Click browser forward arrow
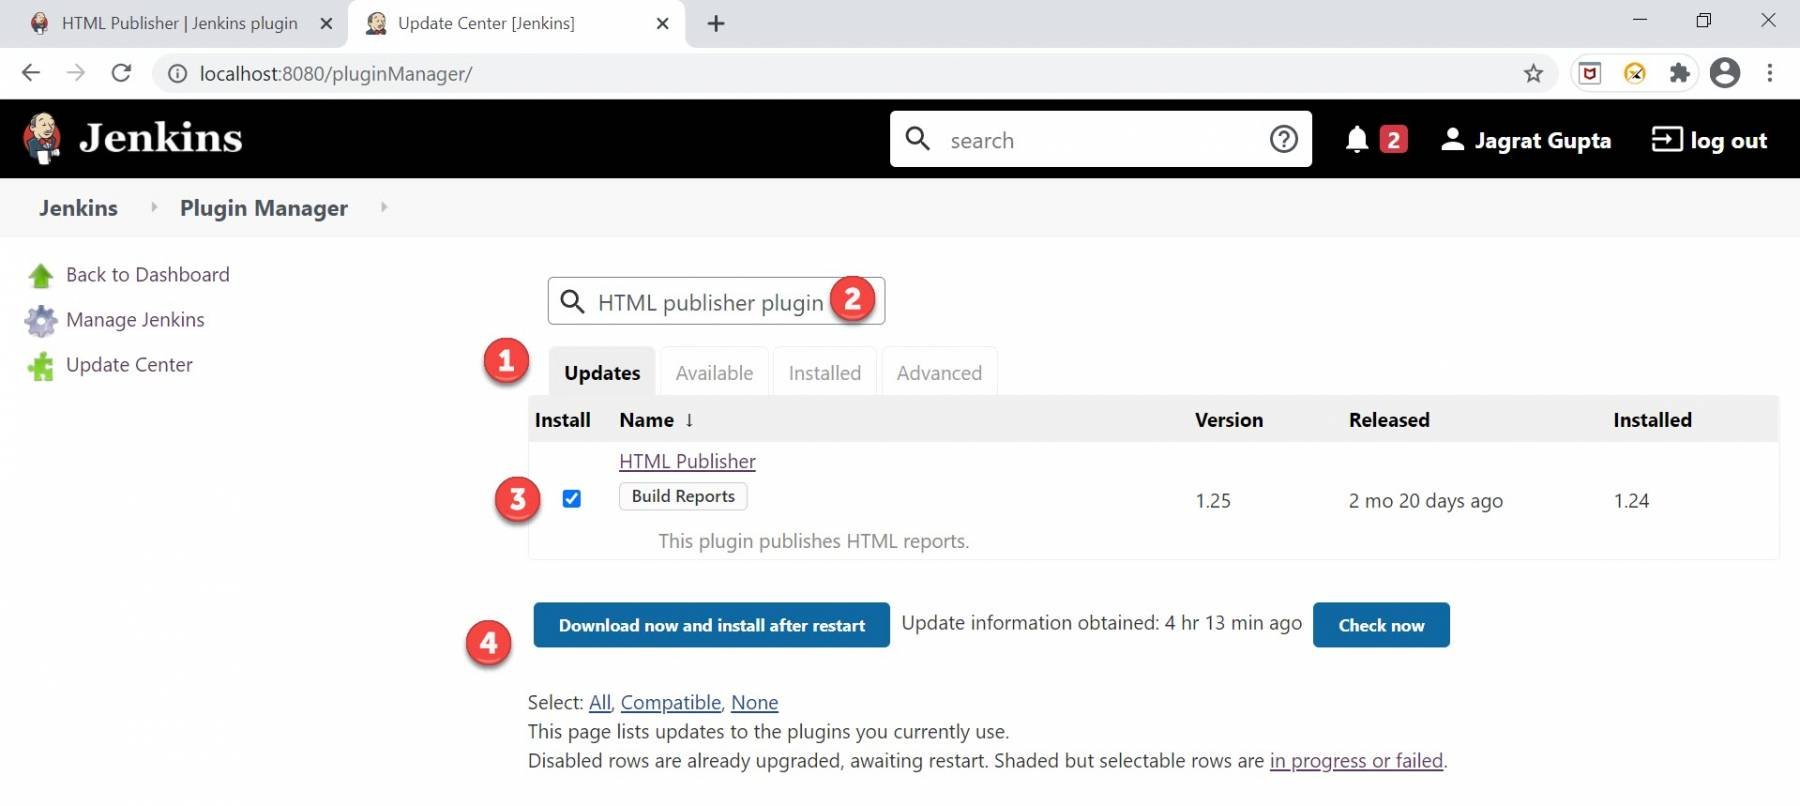Screen dimensions: 1800x806 pyautogui.click(x=76, y=73)
